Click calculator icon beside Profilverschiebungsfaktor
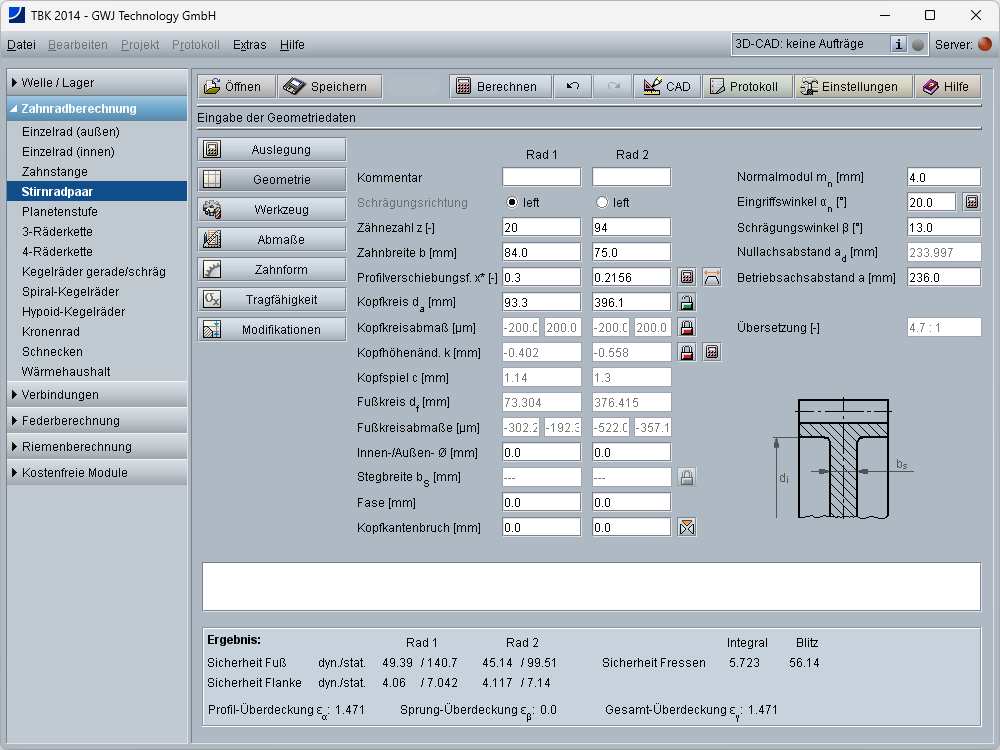The width and height of the screenshot is (1000, 750). click(687, 277)
